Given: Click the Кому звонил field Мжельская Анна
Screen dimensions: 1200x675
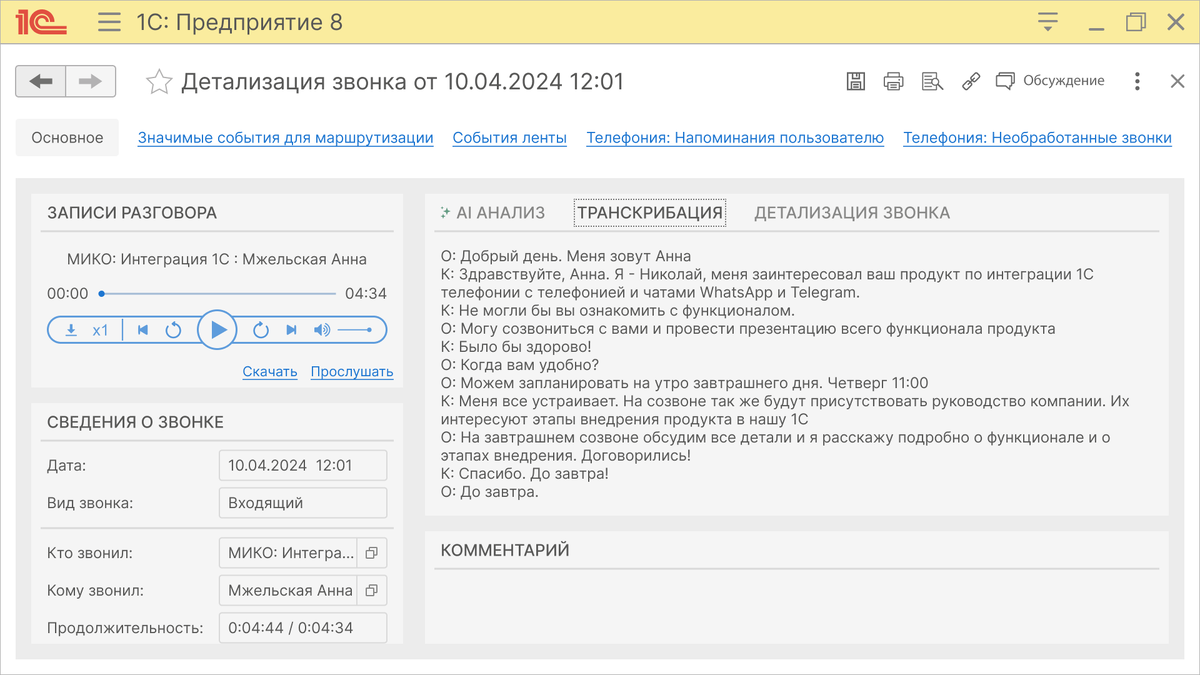Looking at the screenshot, I should [x=287, y=591].
